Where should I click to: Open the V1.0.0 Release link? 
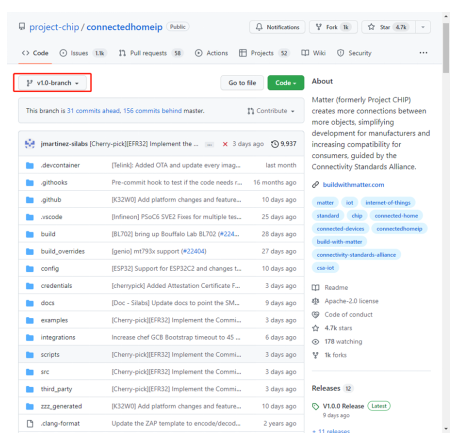coord(343,406)
